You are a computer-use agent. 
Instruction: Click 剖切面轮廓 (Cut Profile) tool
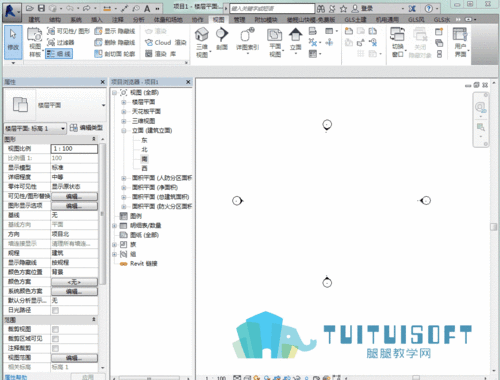tap(115, 54)
